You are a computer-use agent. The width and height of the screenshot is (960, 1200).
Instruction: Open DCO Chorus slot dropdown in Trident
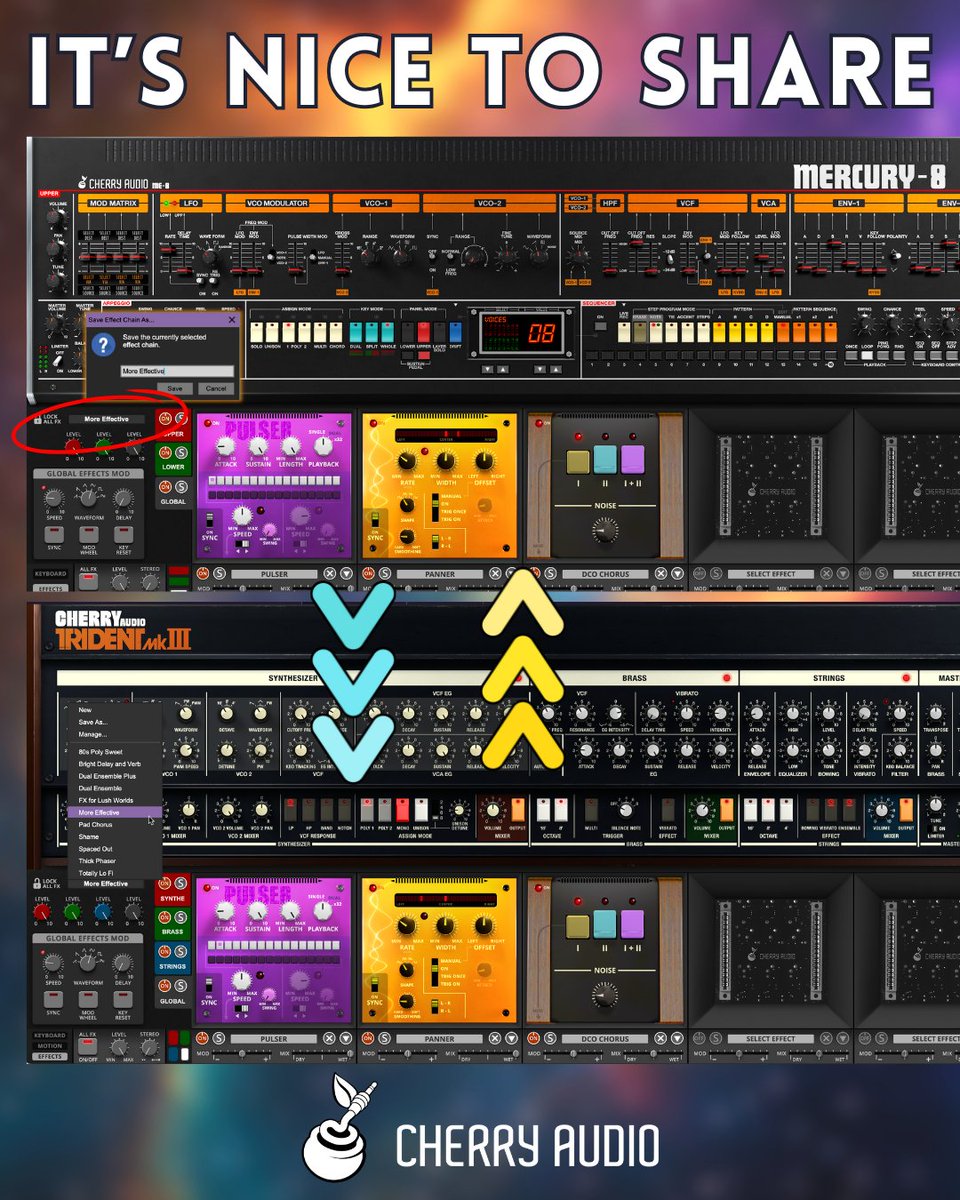pyautogui.click(x=678, y=1038)
